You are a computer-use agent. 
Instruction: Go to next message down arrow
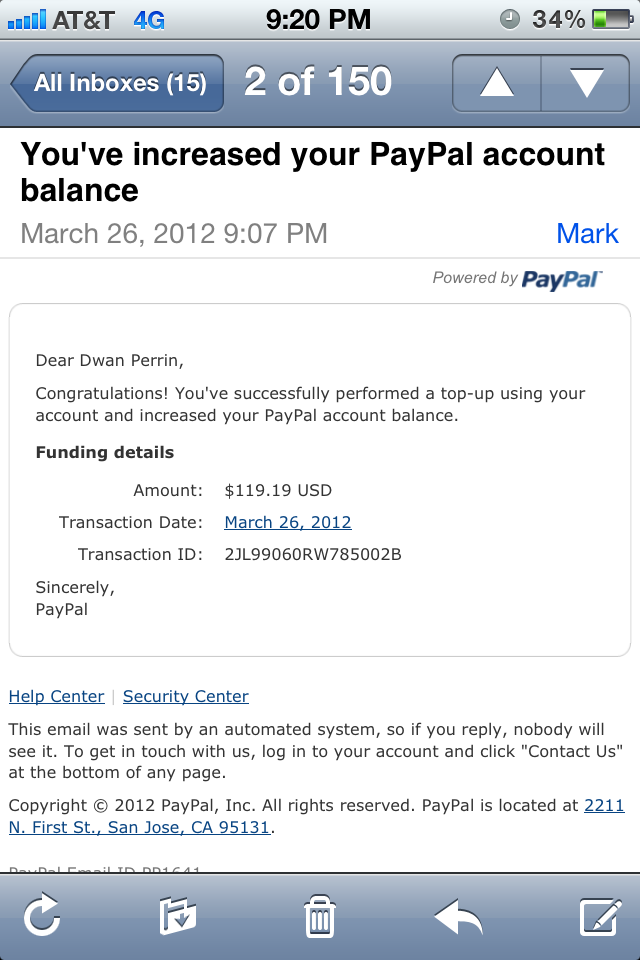585,83
